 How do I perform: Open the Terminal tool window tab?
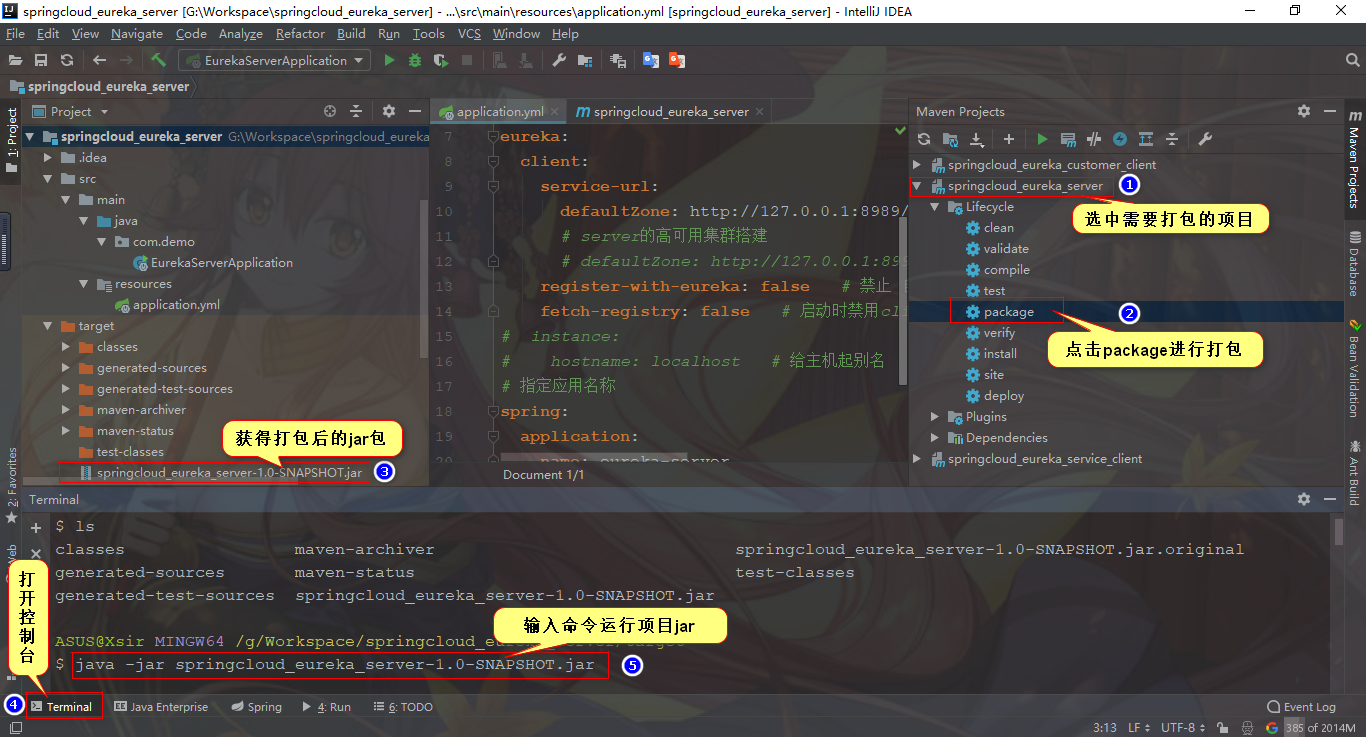click(x=62, y=707)
